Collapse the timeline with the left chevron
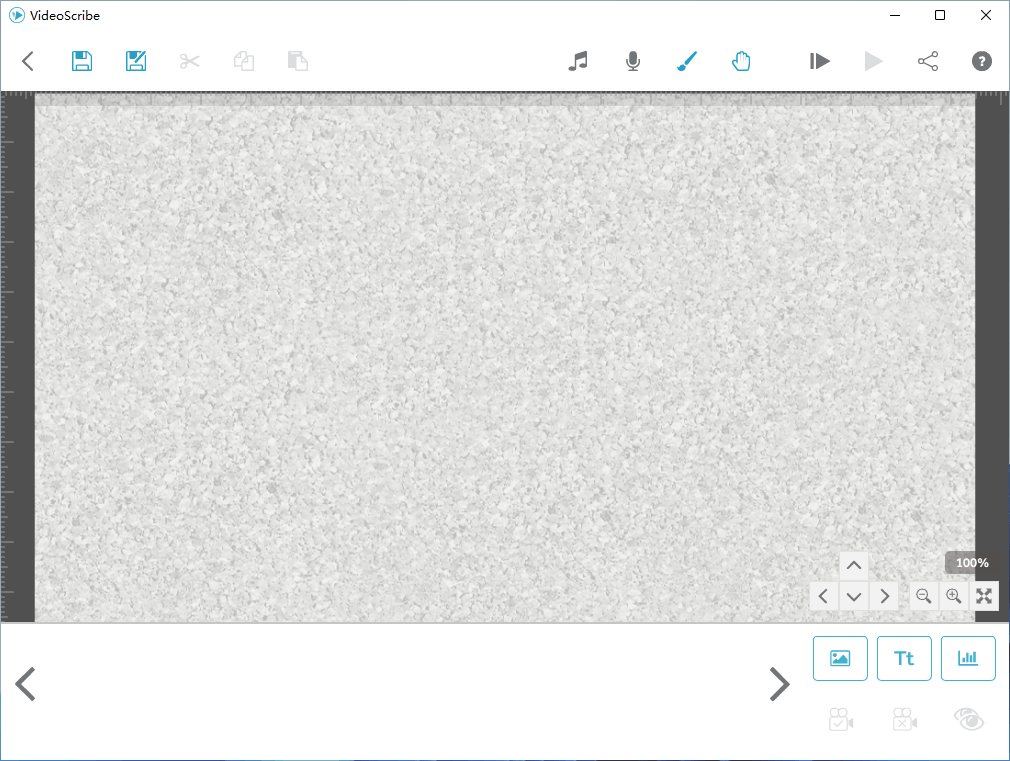 pyautogui.click(x=25, y=684)
